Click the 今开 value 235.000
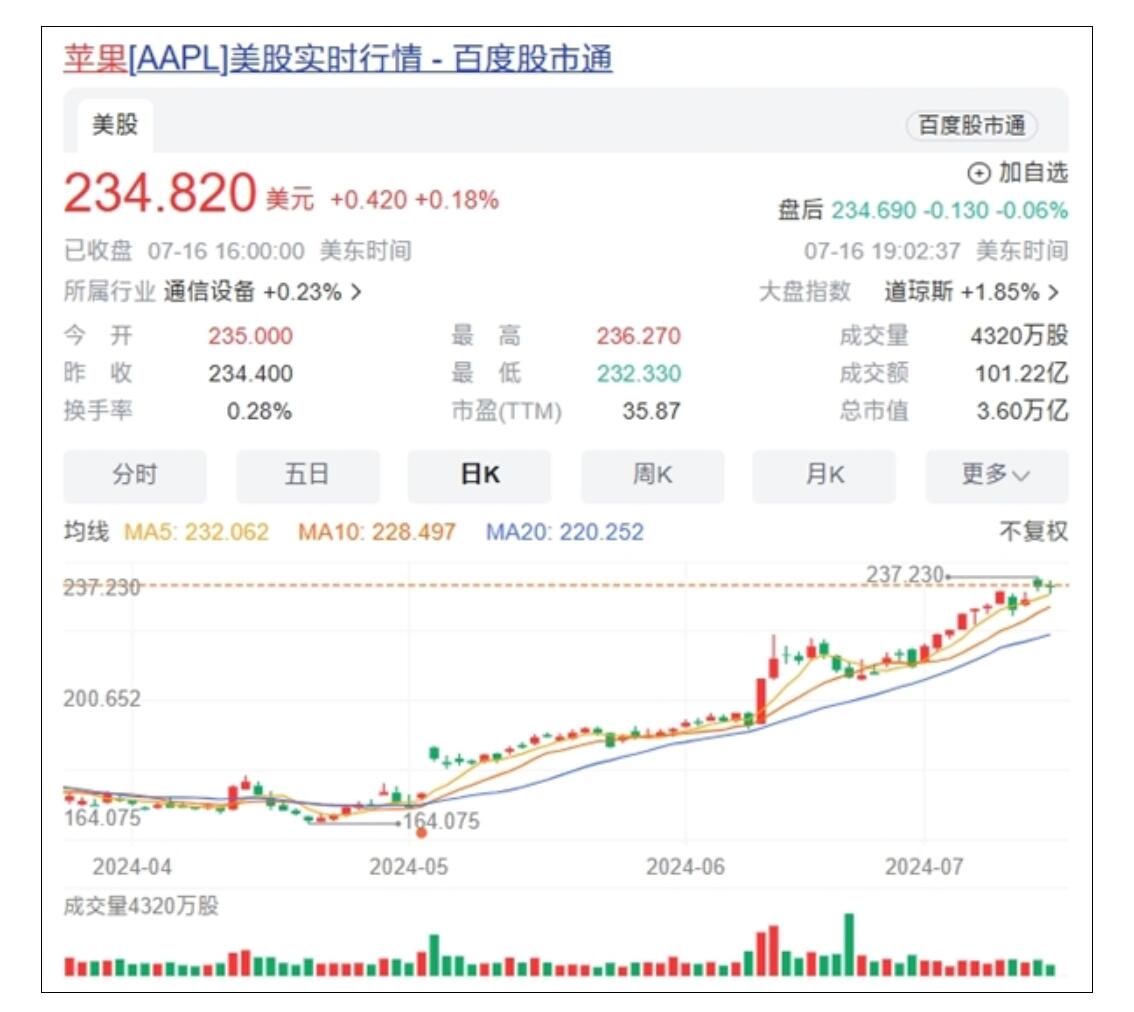This screenshot has width=1134, height=1012. point(250,336)
